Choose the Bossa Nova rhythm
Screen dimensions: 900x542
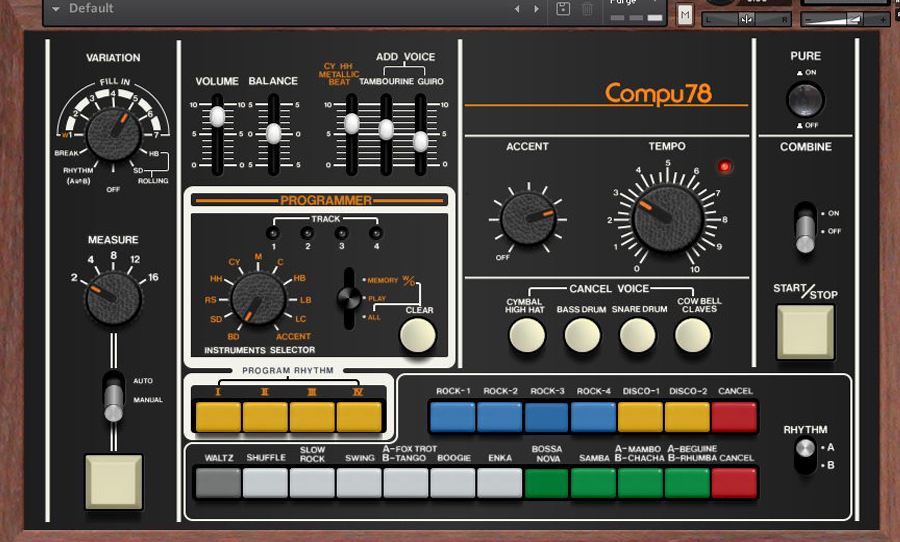coord(547,482)
